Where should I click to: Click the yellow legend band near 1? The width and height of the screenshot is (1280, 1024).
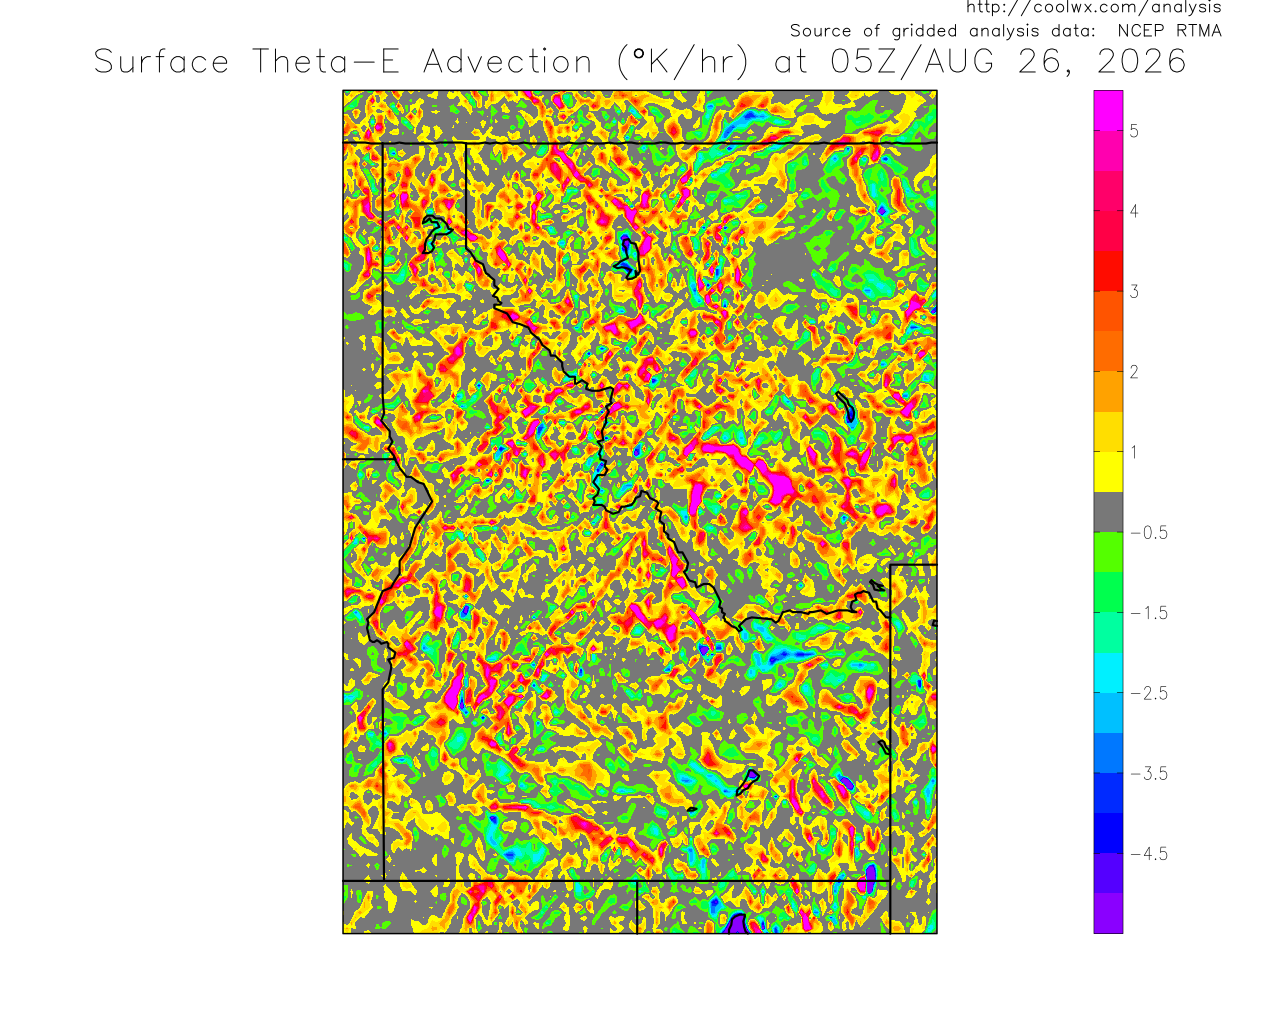(1108, 472)
